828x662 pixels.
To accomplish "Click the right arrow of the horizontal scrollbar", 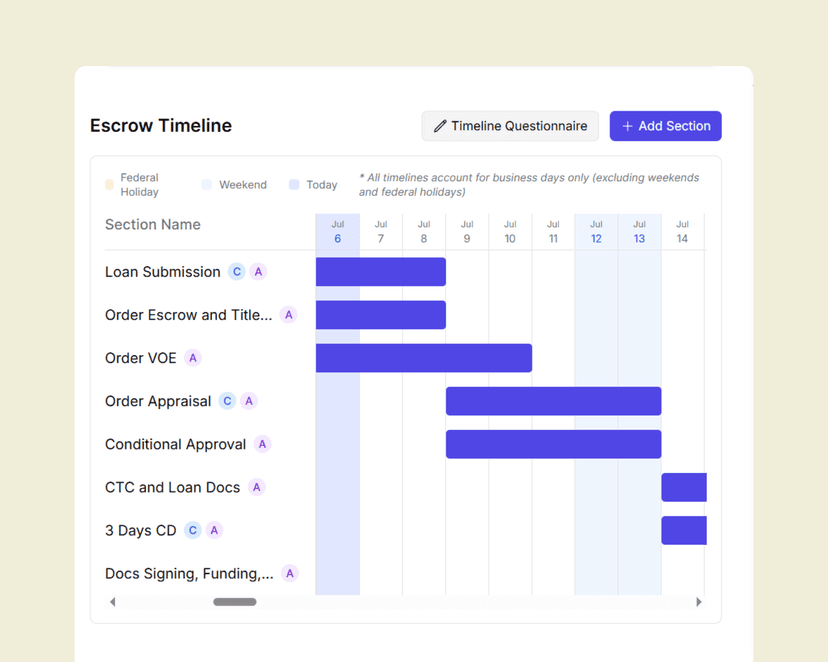I will click(x=699, y=602).
